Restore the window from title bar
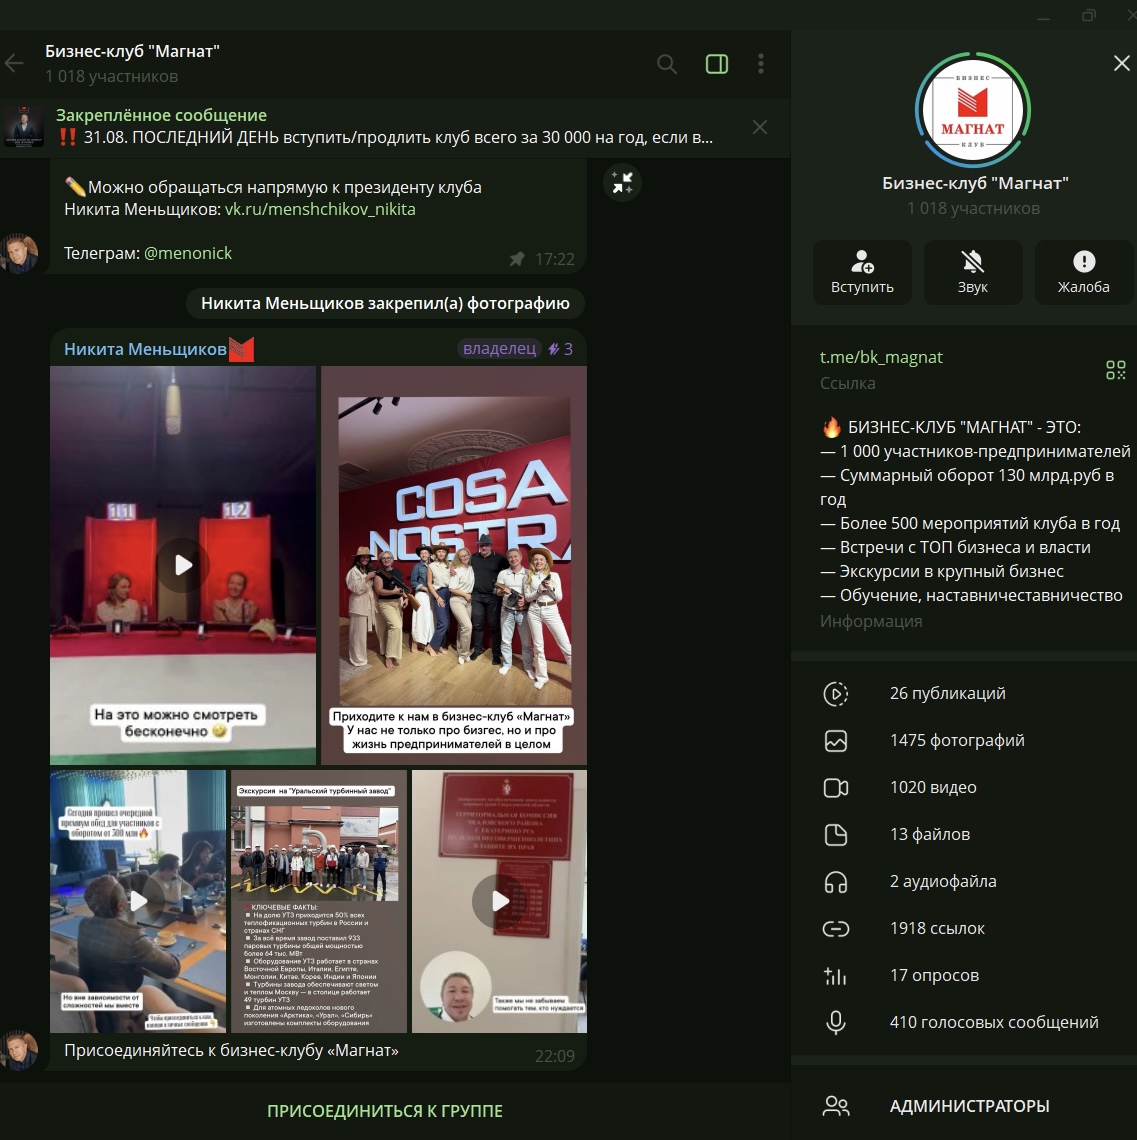This screenshot has width=1137, height=1140. [x=1088, y=15]
